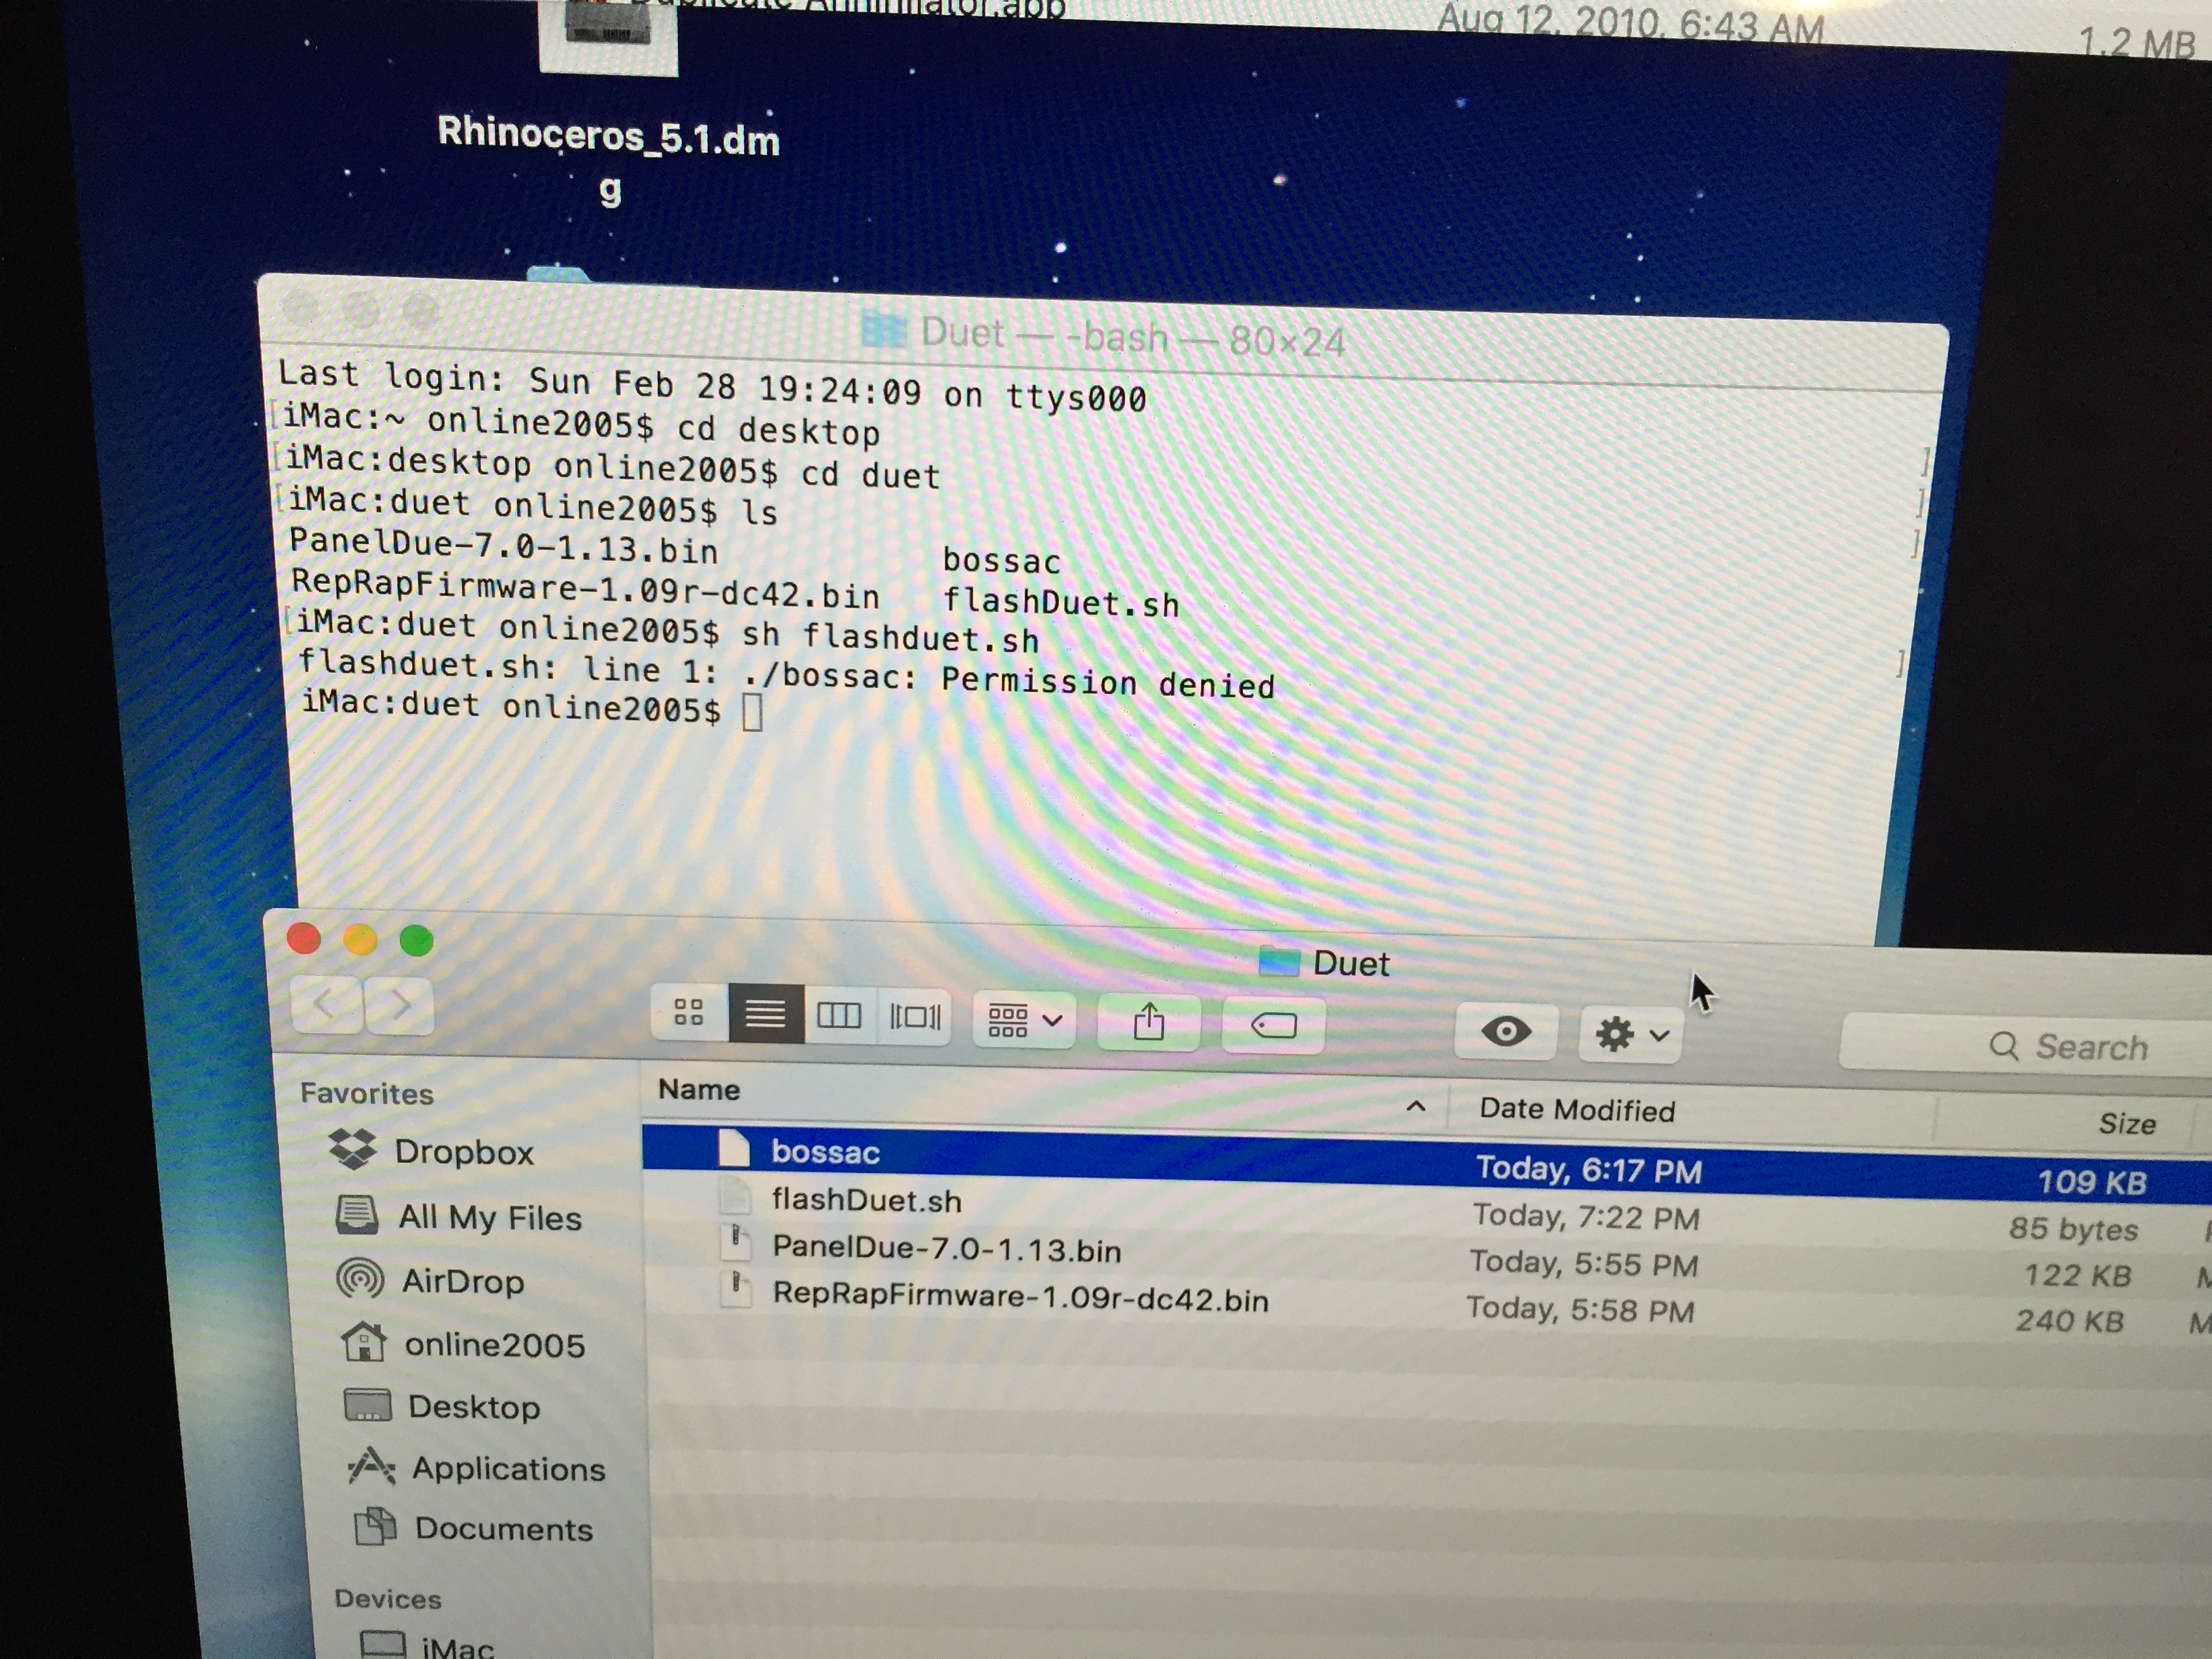The height and width of the screenshot is (1659, 2212).
Task: Switch to Cover Flow view
Action: click(x=914, y=1018)
